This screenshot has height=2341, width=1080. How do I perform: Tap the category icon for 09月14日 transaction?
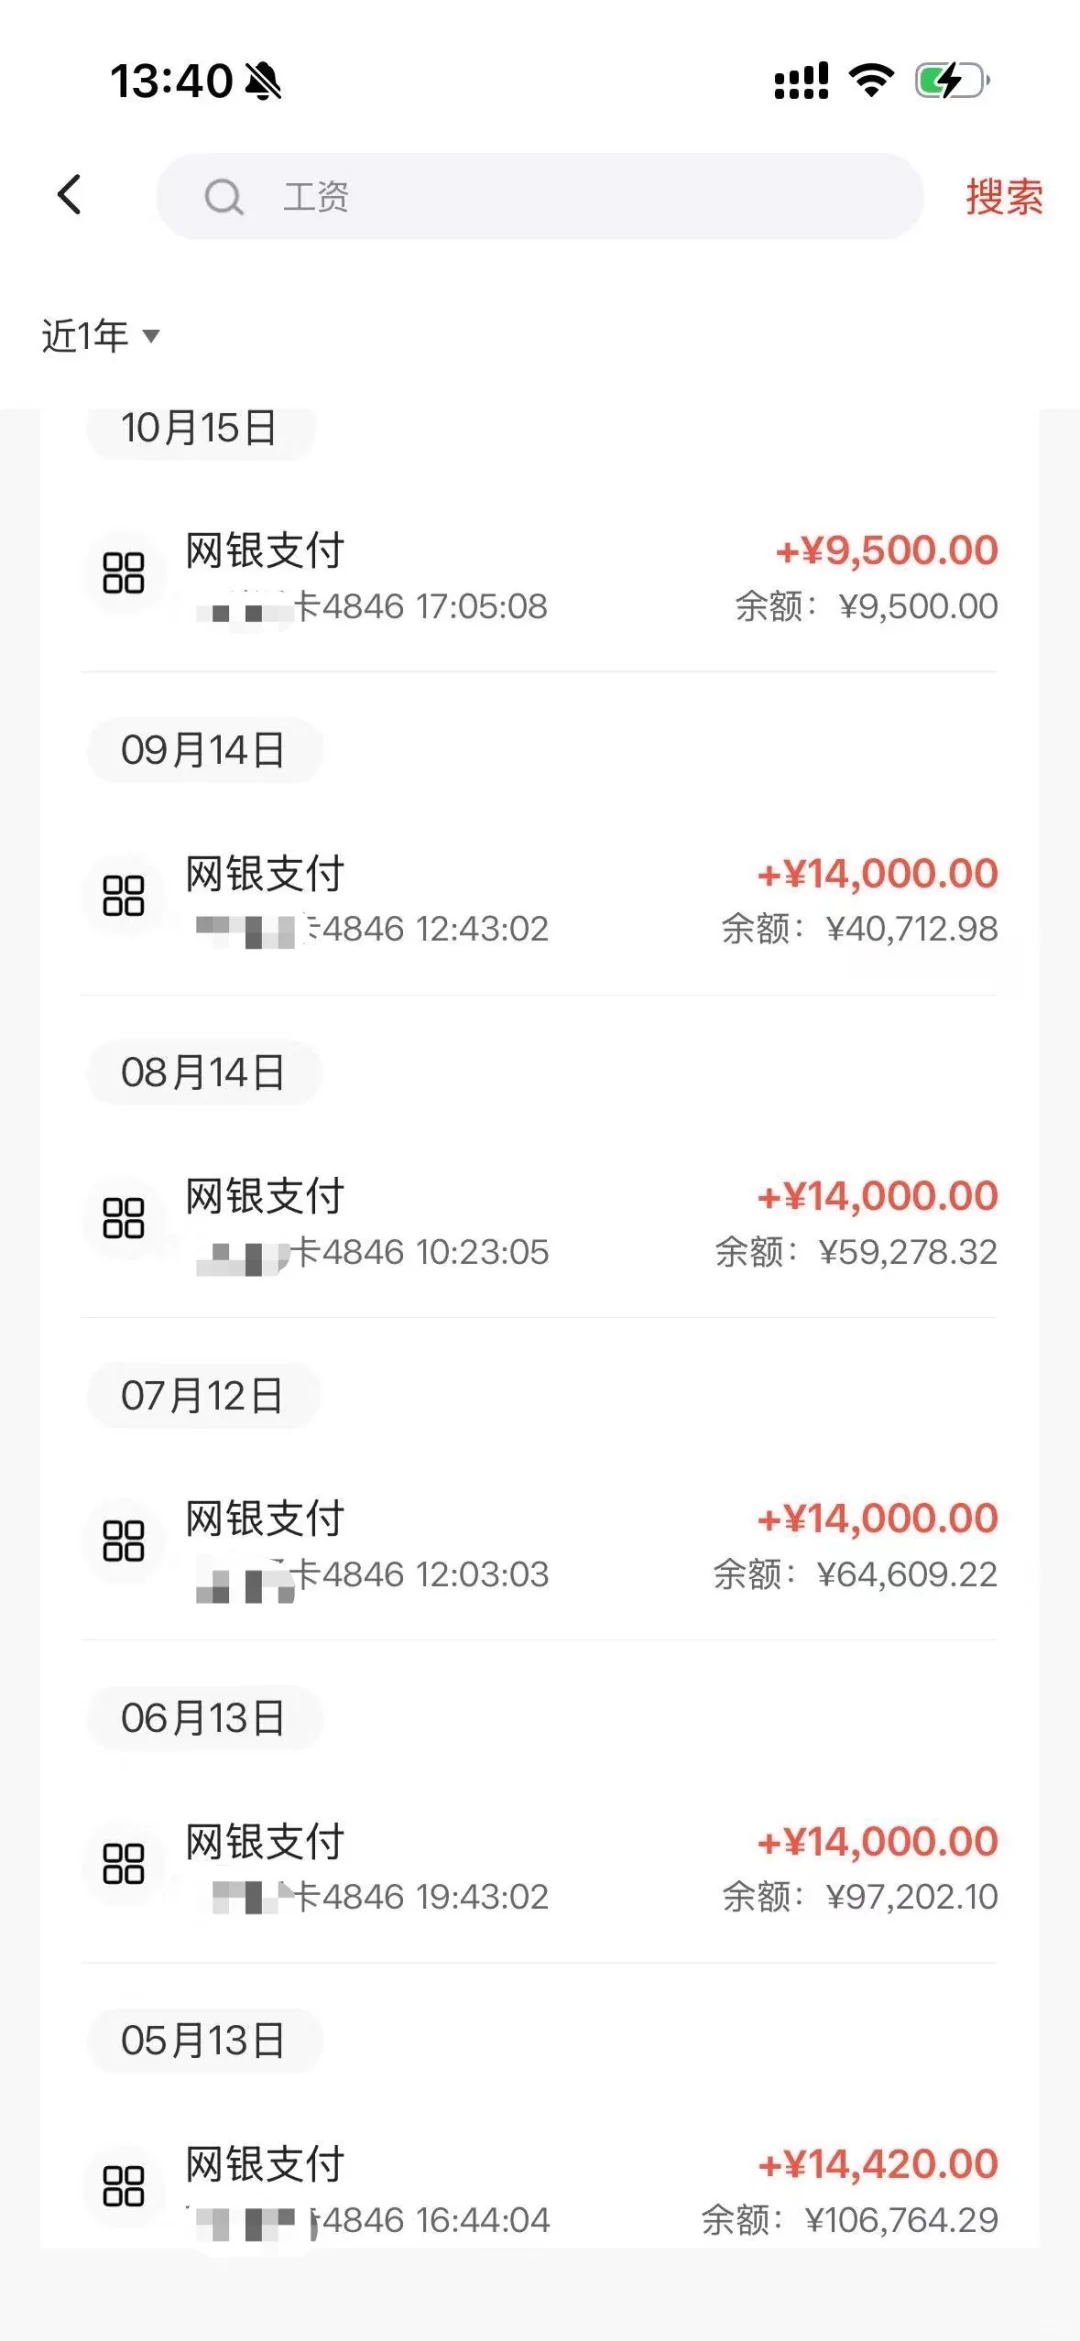pos(124,896)
